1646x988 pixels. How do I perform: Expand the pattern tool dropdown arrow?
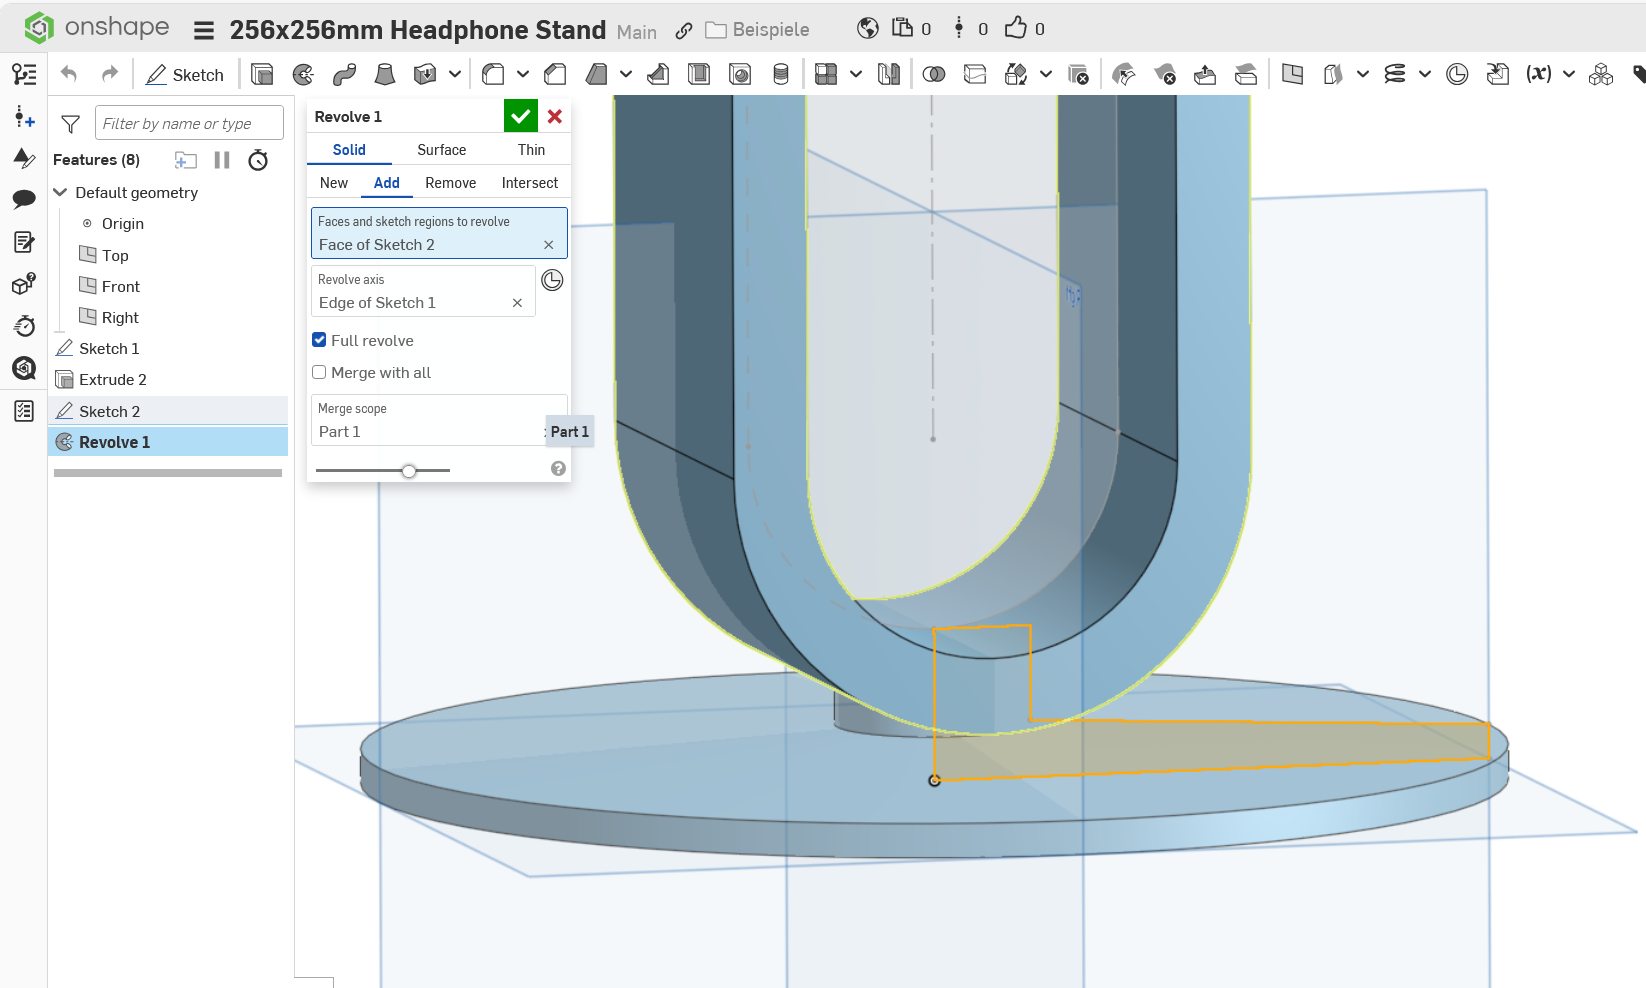(856, 74)
